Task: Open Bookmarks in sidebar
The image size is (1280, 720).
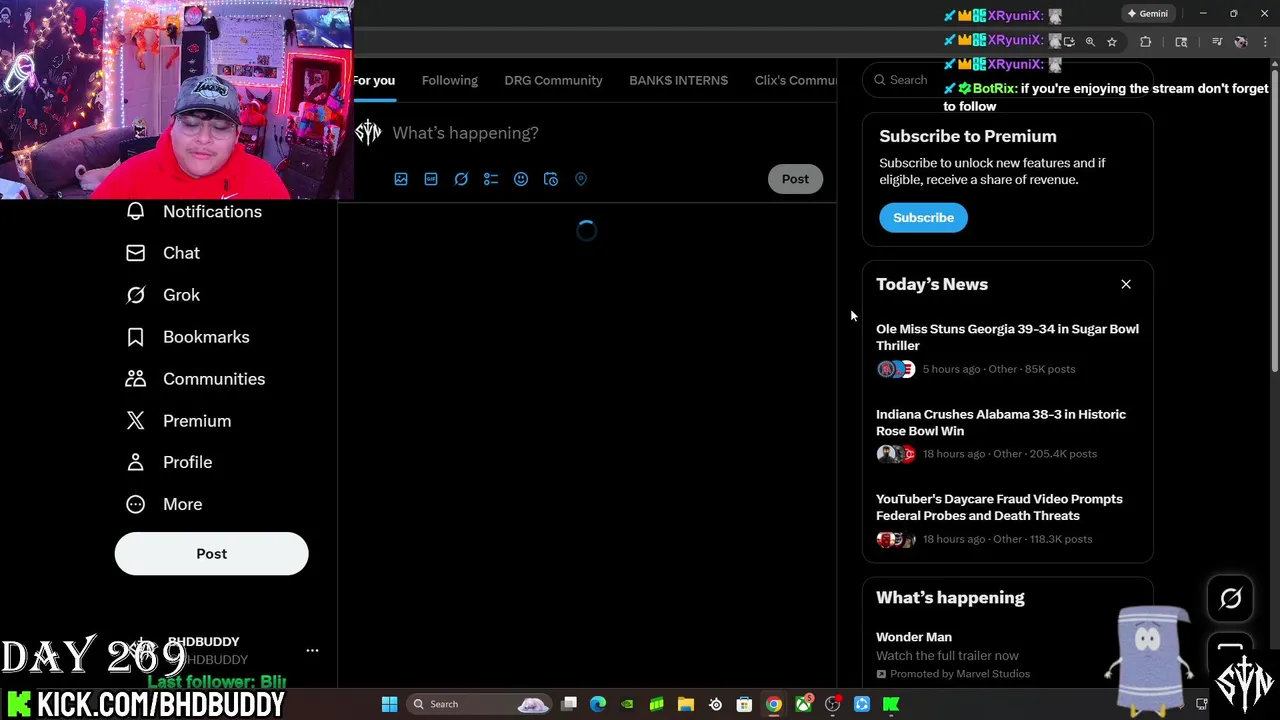Action: point(187,337)
